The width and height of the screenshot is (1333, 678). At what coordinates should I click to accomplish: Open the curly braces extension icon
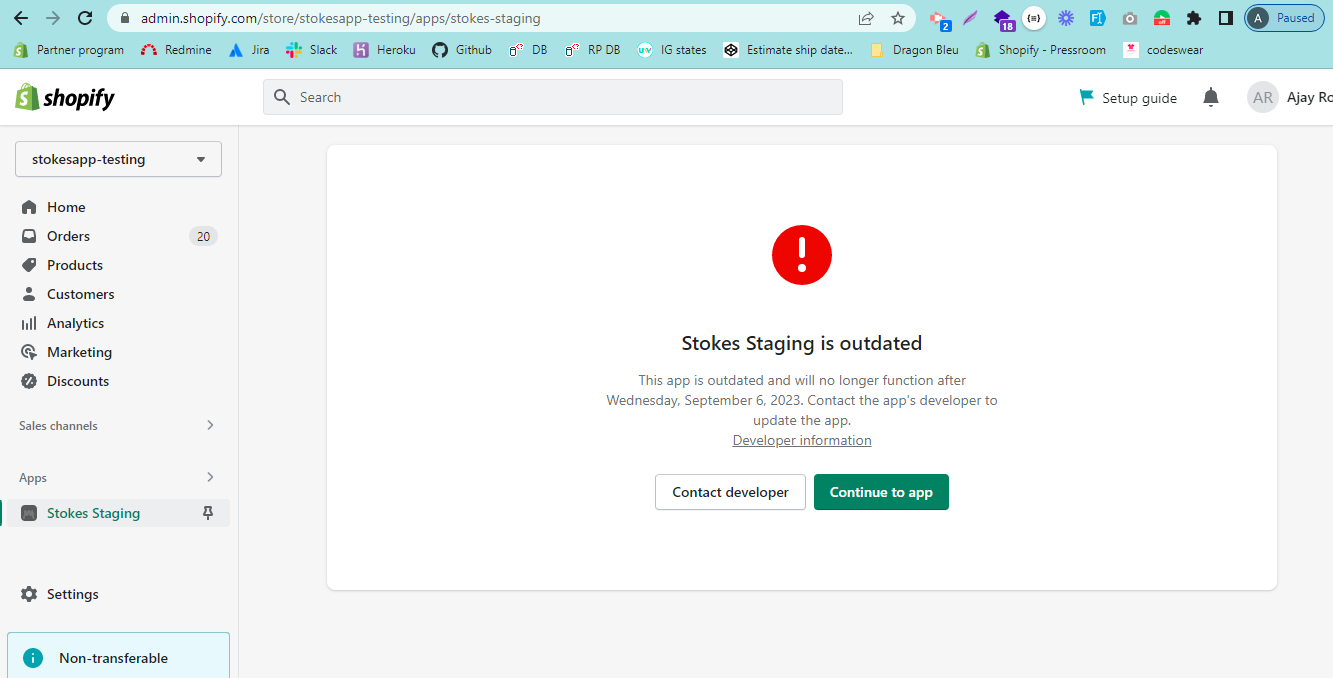[1034, 18]
